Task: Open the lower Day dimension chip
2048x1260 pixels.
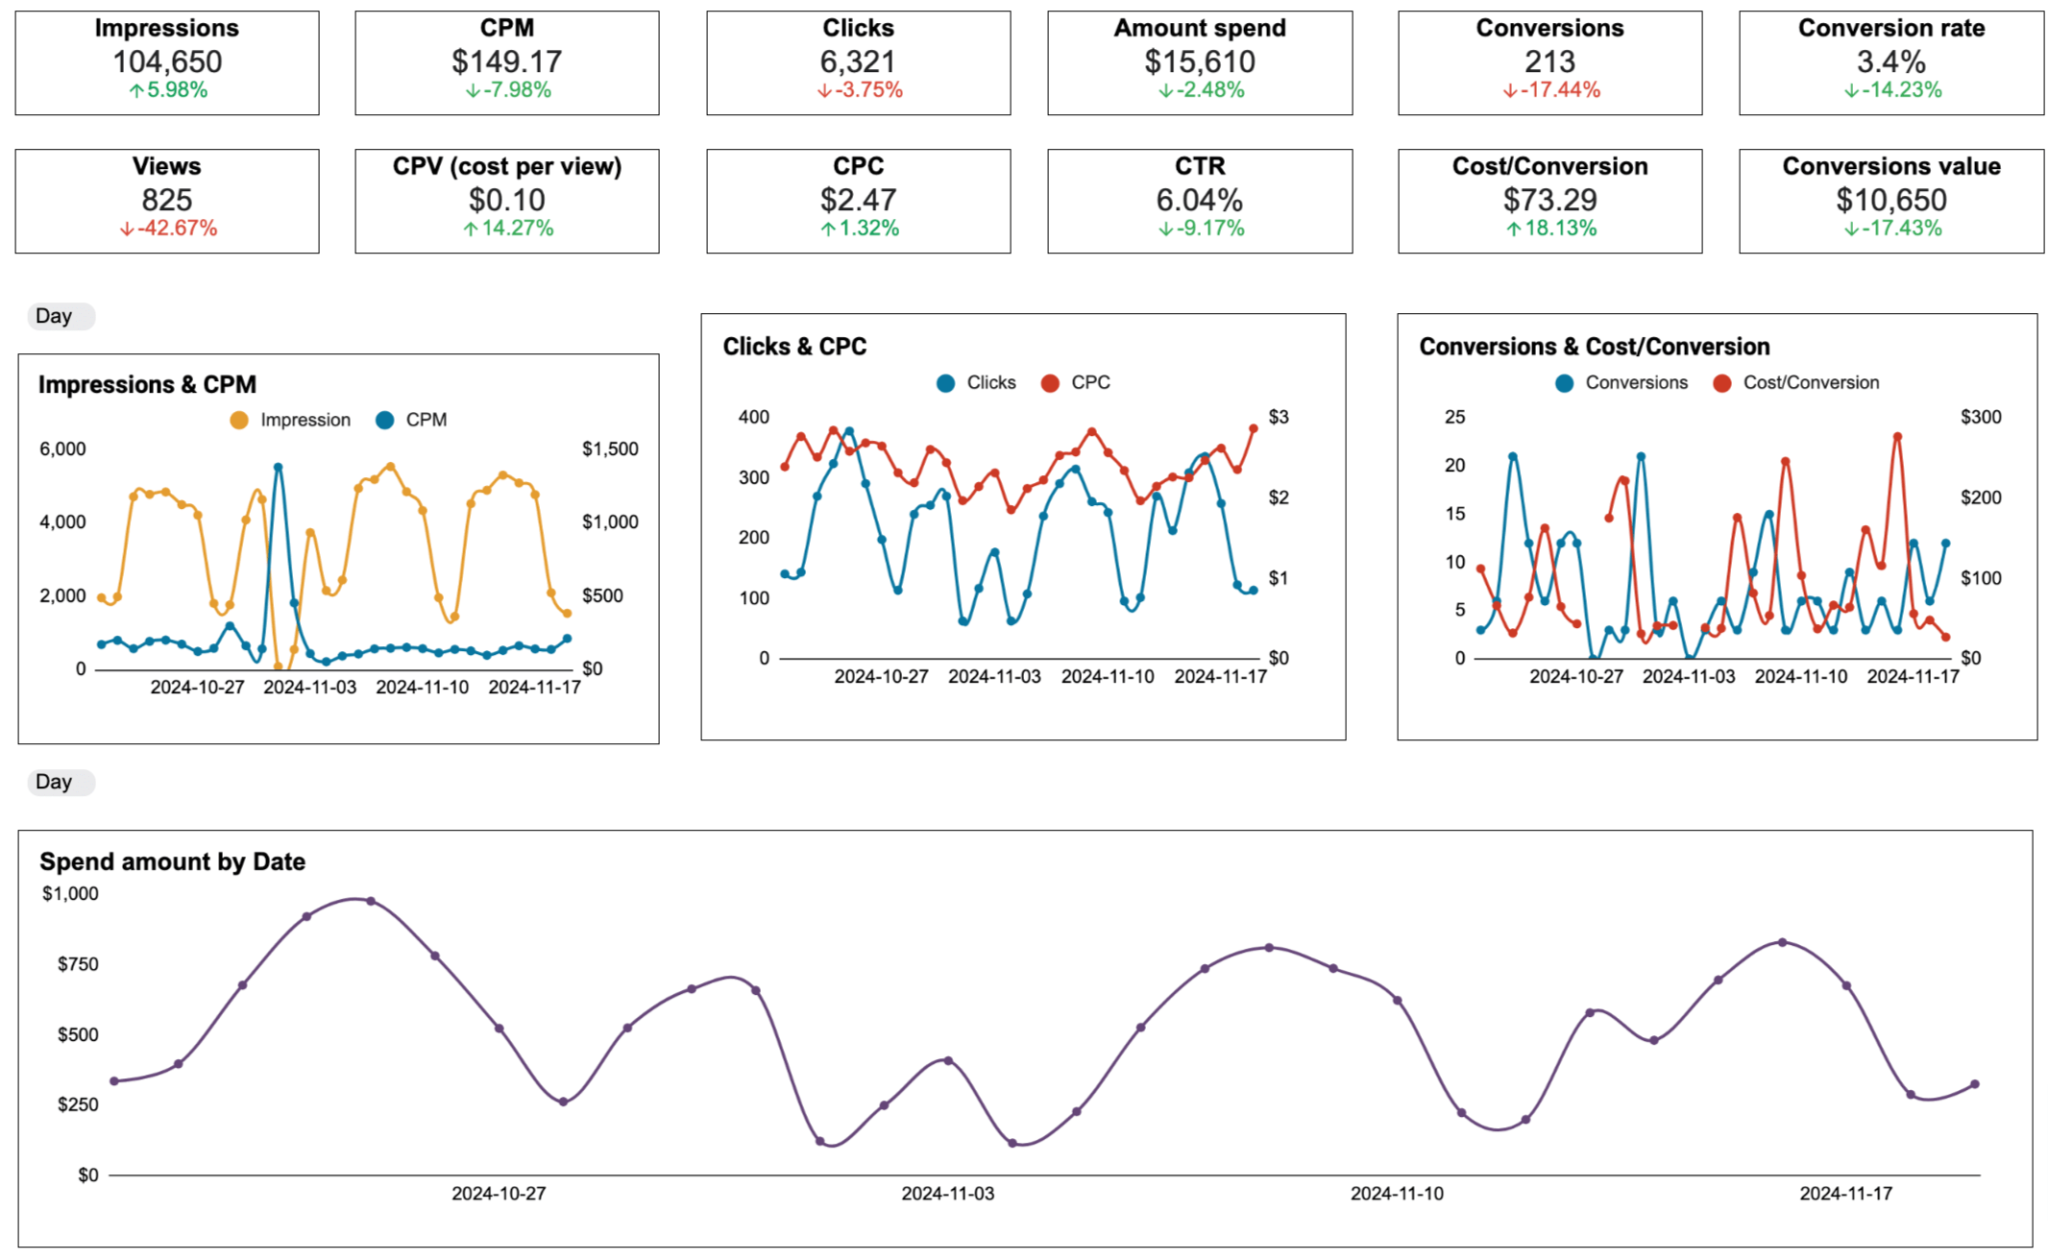Action: coord(58,782)
